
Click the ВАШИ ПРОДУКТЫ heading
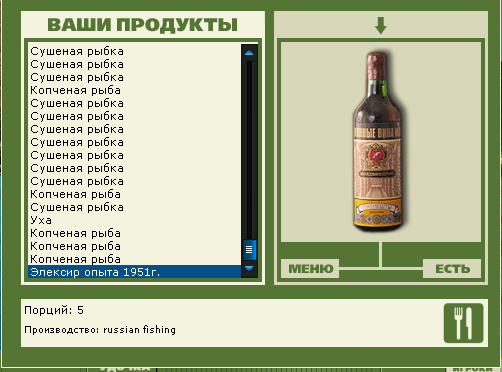click(x=143, y=25)
